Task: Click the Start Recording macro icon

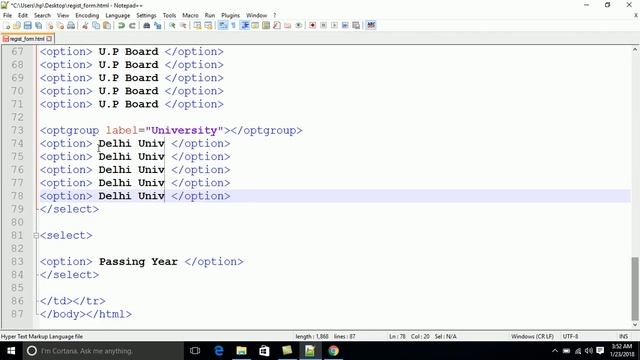Action: pyautogui.click(x=312, y=25)
